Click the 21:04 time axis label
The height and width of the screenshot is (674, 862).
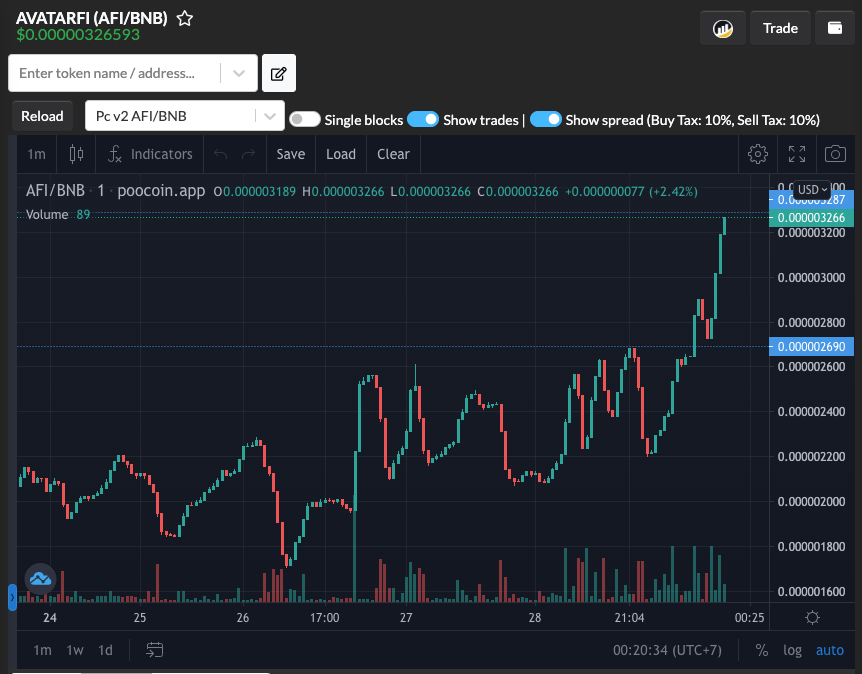pyautogui.click(x=629, y=618)
